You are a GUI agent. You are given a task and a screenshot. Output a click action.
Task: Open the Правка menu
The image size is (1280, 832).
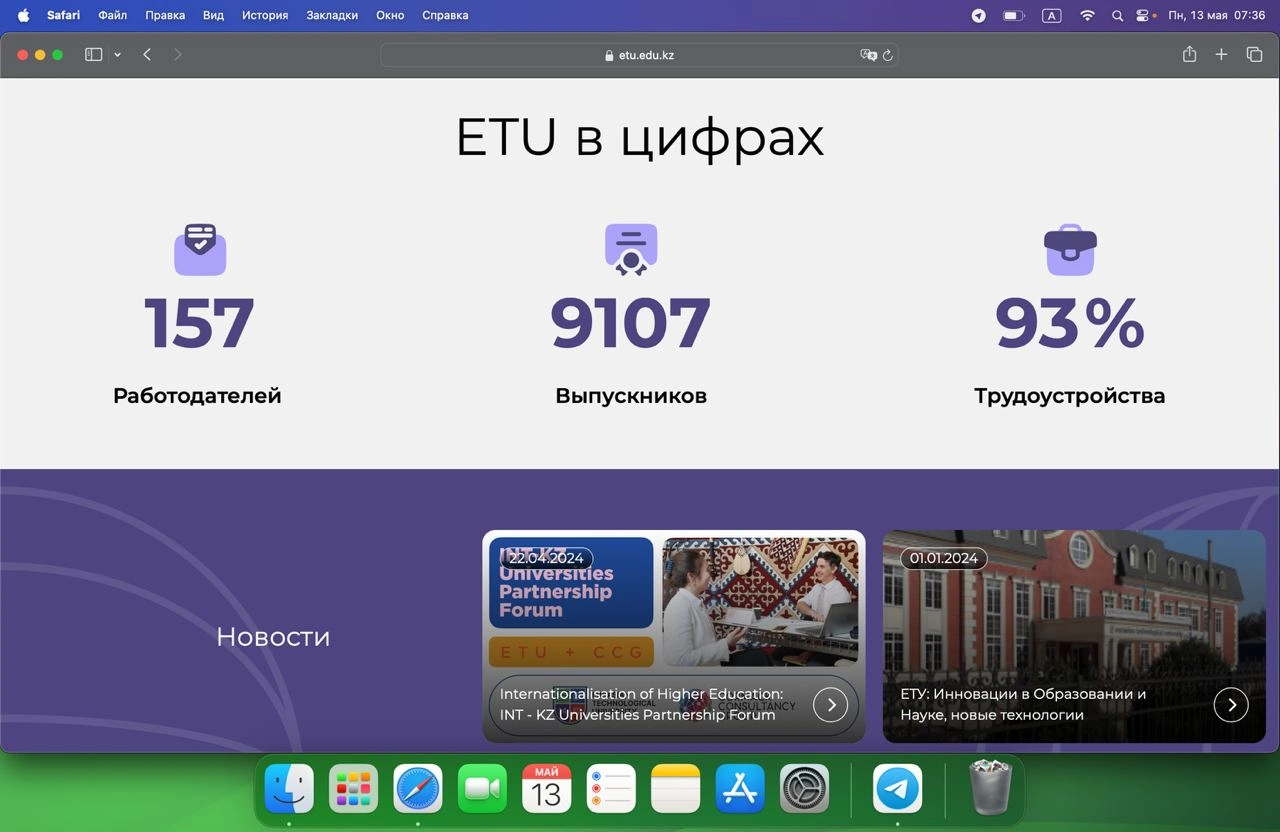point(165,15)
